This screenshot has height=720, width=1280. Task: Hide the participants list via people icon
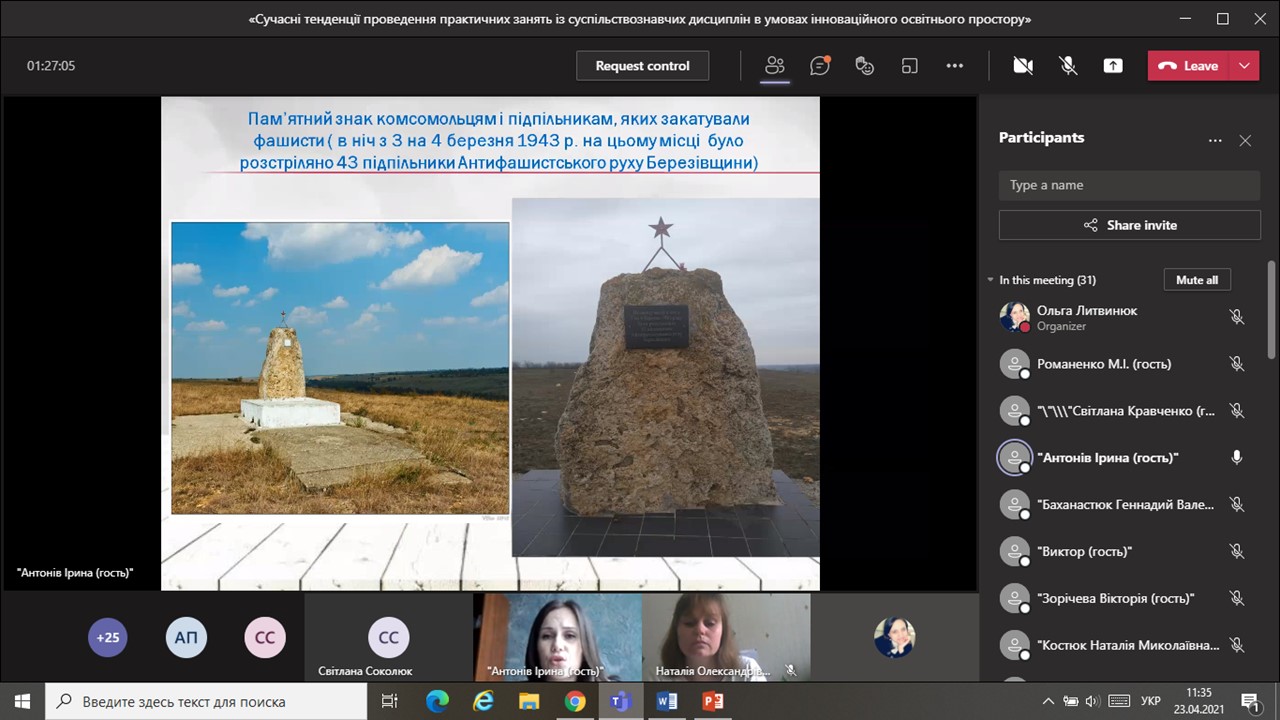(x=774, y=66)
